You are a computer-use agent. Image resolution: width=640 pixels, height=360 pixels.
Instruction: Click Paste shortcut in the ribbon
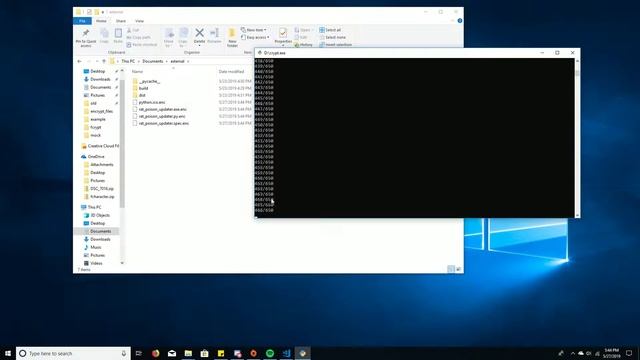(142, 44)
